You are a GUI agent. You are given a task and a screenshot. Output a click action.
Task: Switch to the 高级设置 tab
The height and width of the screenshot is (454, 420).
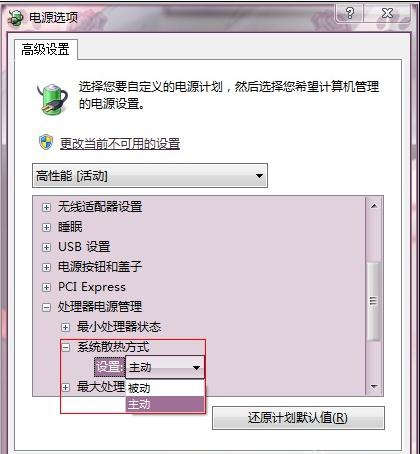46,49
